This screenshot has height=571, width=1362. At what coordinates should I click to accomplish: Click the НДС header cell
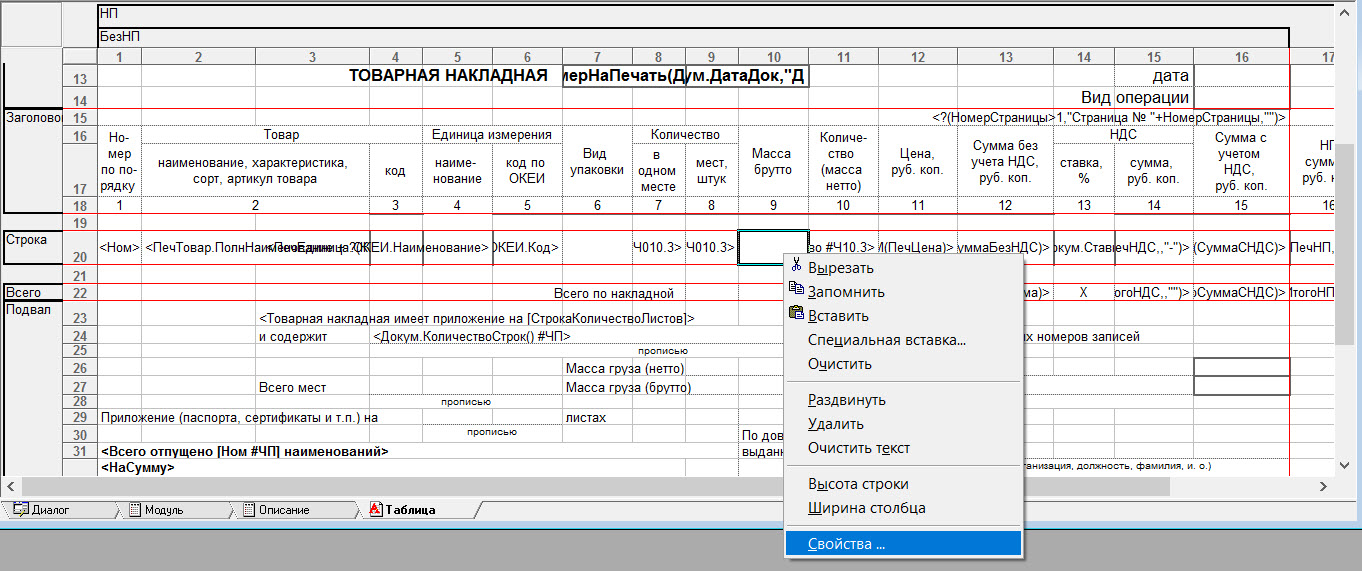(1123, 133)
